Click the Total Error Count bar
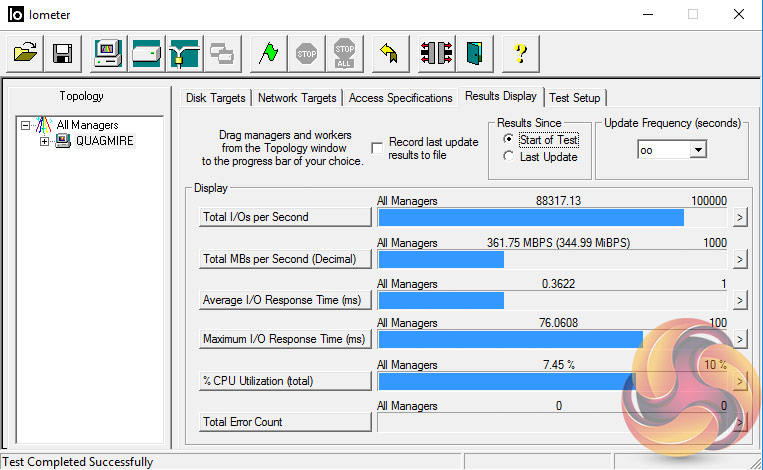Screen dimensions: 763x470 pos(552,422)
